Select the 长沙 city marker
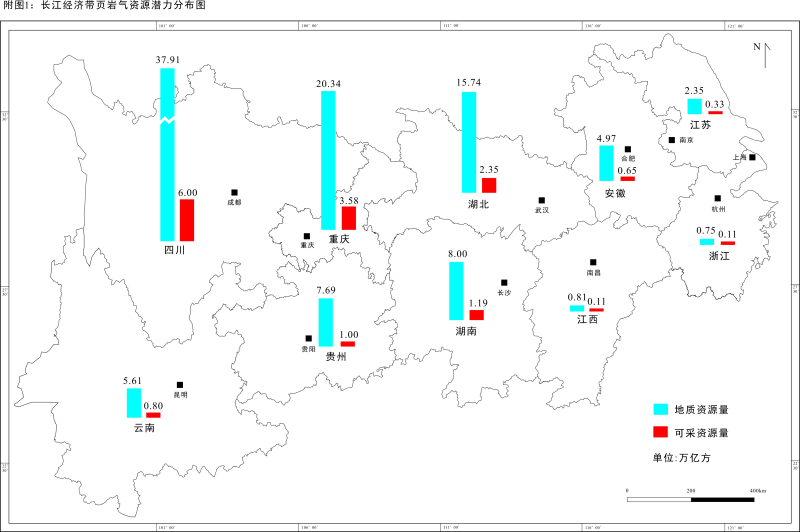The height and width of the screenshot is (532, 800). pos(504,282)
